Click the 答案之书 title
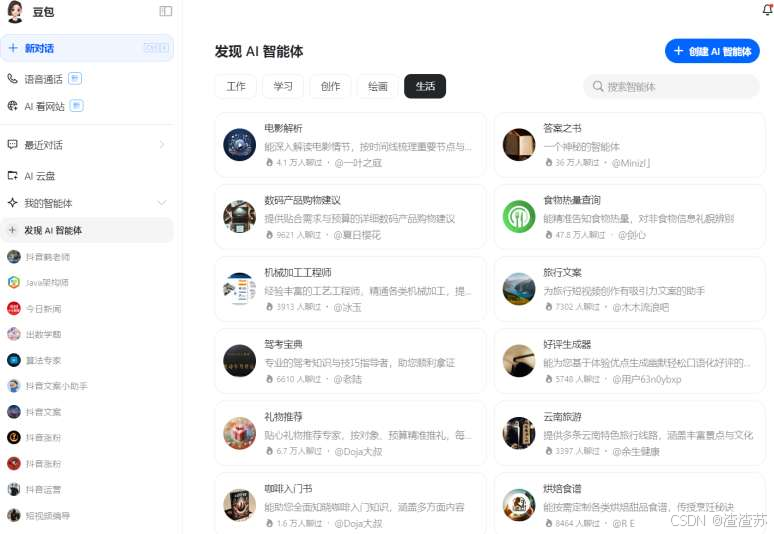 coord(562,128)
